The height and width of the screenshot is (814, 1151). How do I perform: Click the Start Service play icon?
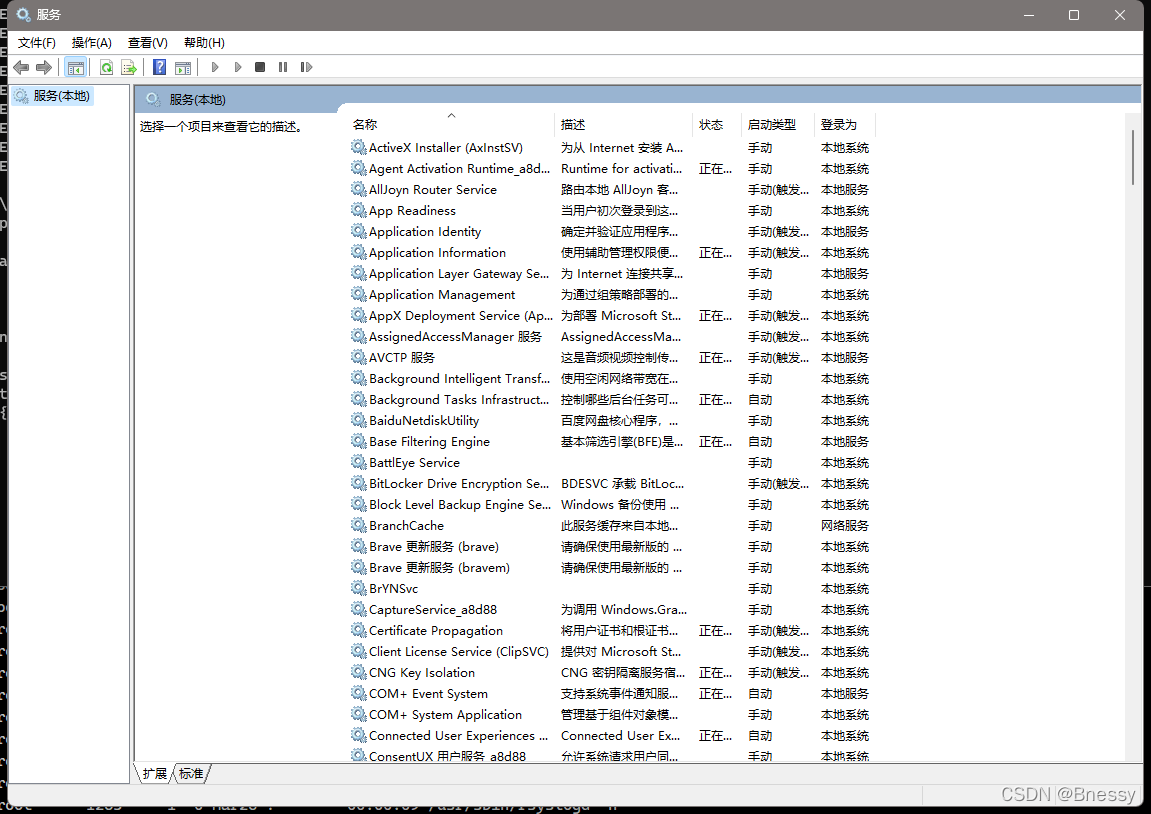(x=215, y=68)
